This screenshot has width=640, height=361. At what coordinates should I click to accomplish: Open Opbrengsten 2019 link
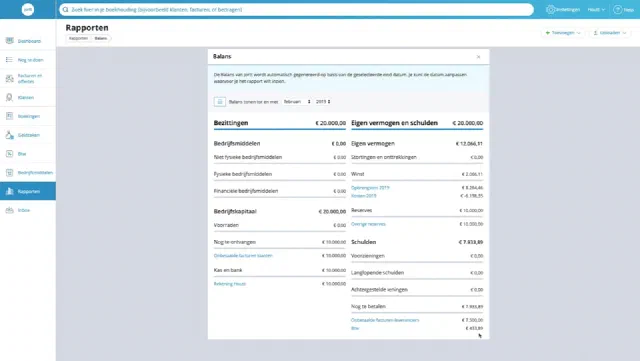click(370, 188)
